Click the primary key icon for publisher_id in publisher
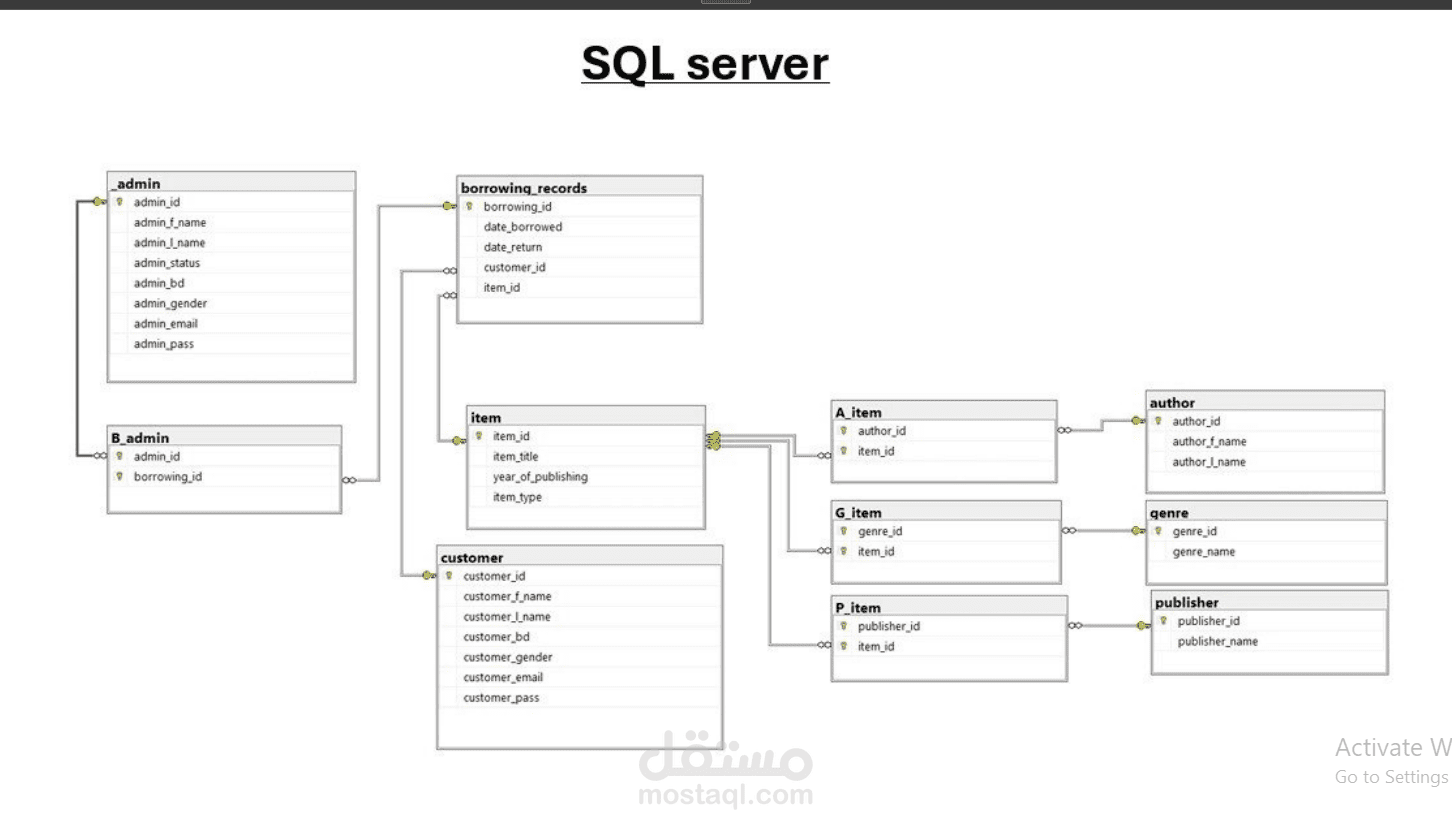Image resolution: width=1452 pixels, height=827 pixels. 1165,621
